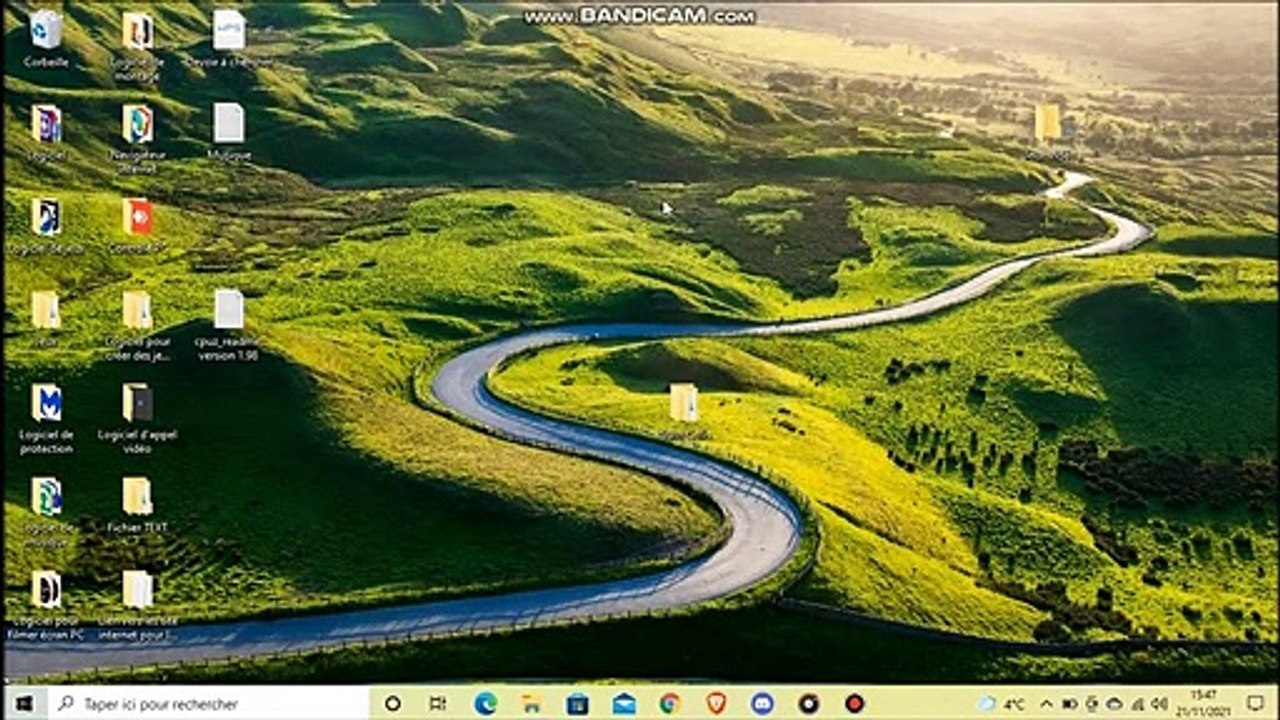
Task: Open the OneDrive cloud tray icon
Action: tap(1114, 704)
